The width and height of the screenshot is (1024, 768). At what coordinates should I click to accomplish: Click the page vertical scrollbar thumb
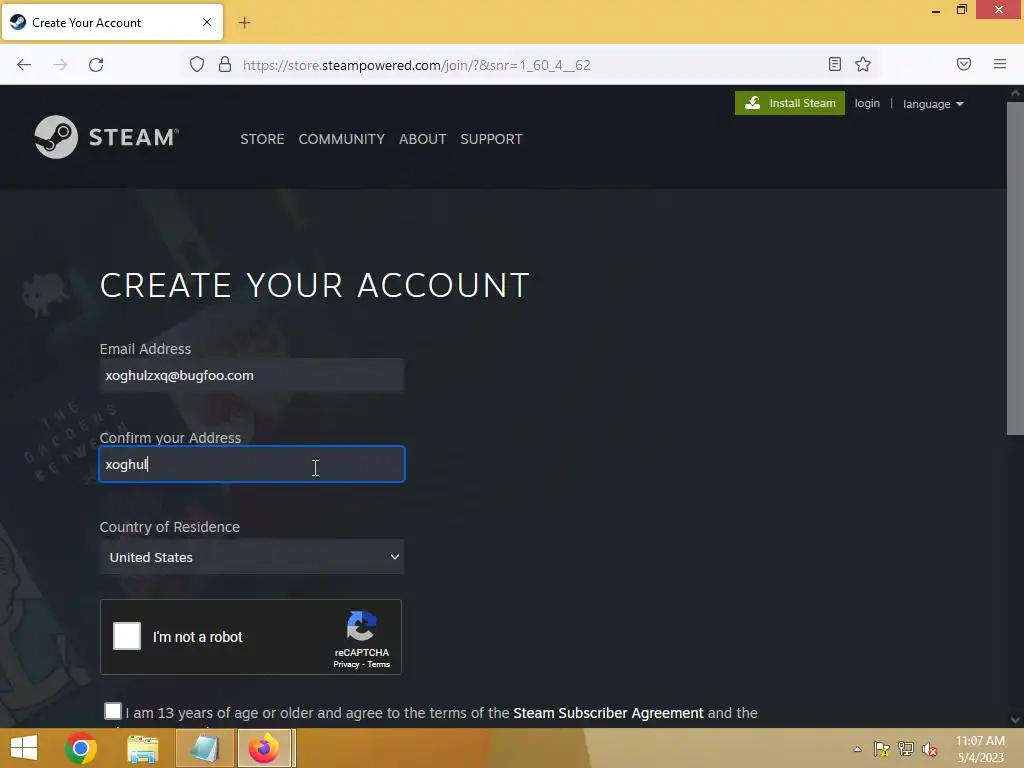click(x=1015, y=268)
